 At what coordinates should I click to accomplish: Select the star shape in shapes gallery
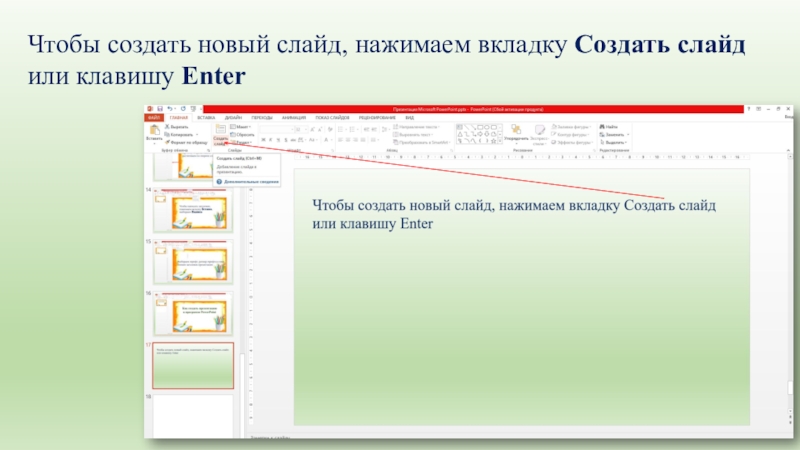tap(493, 141)
